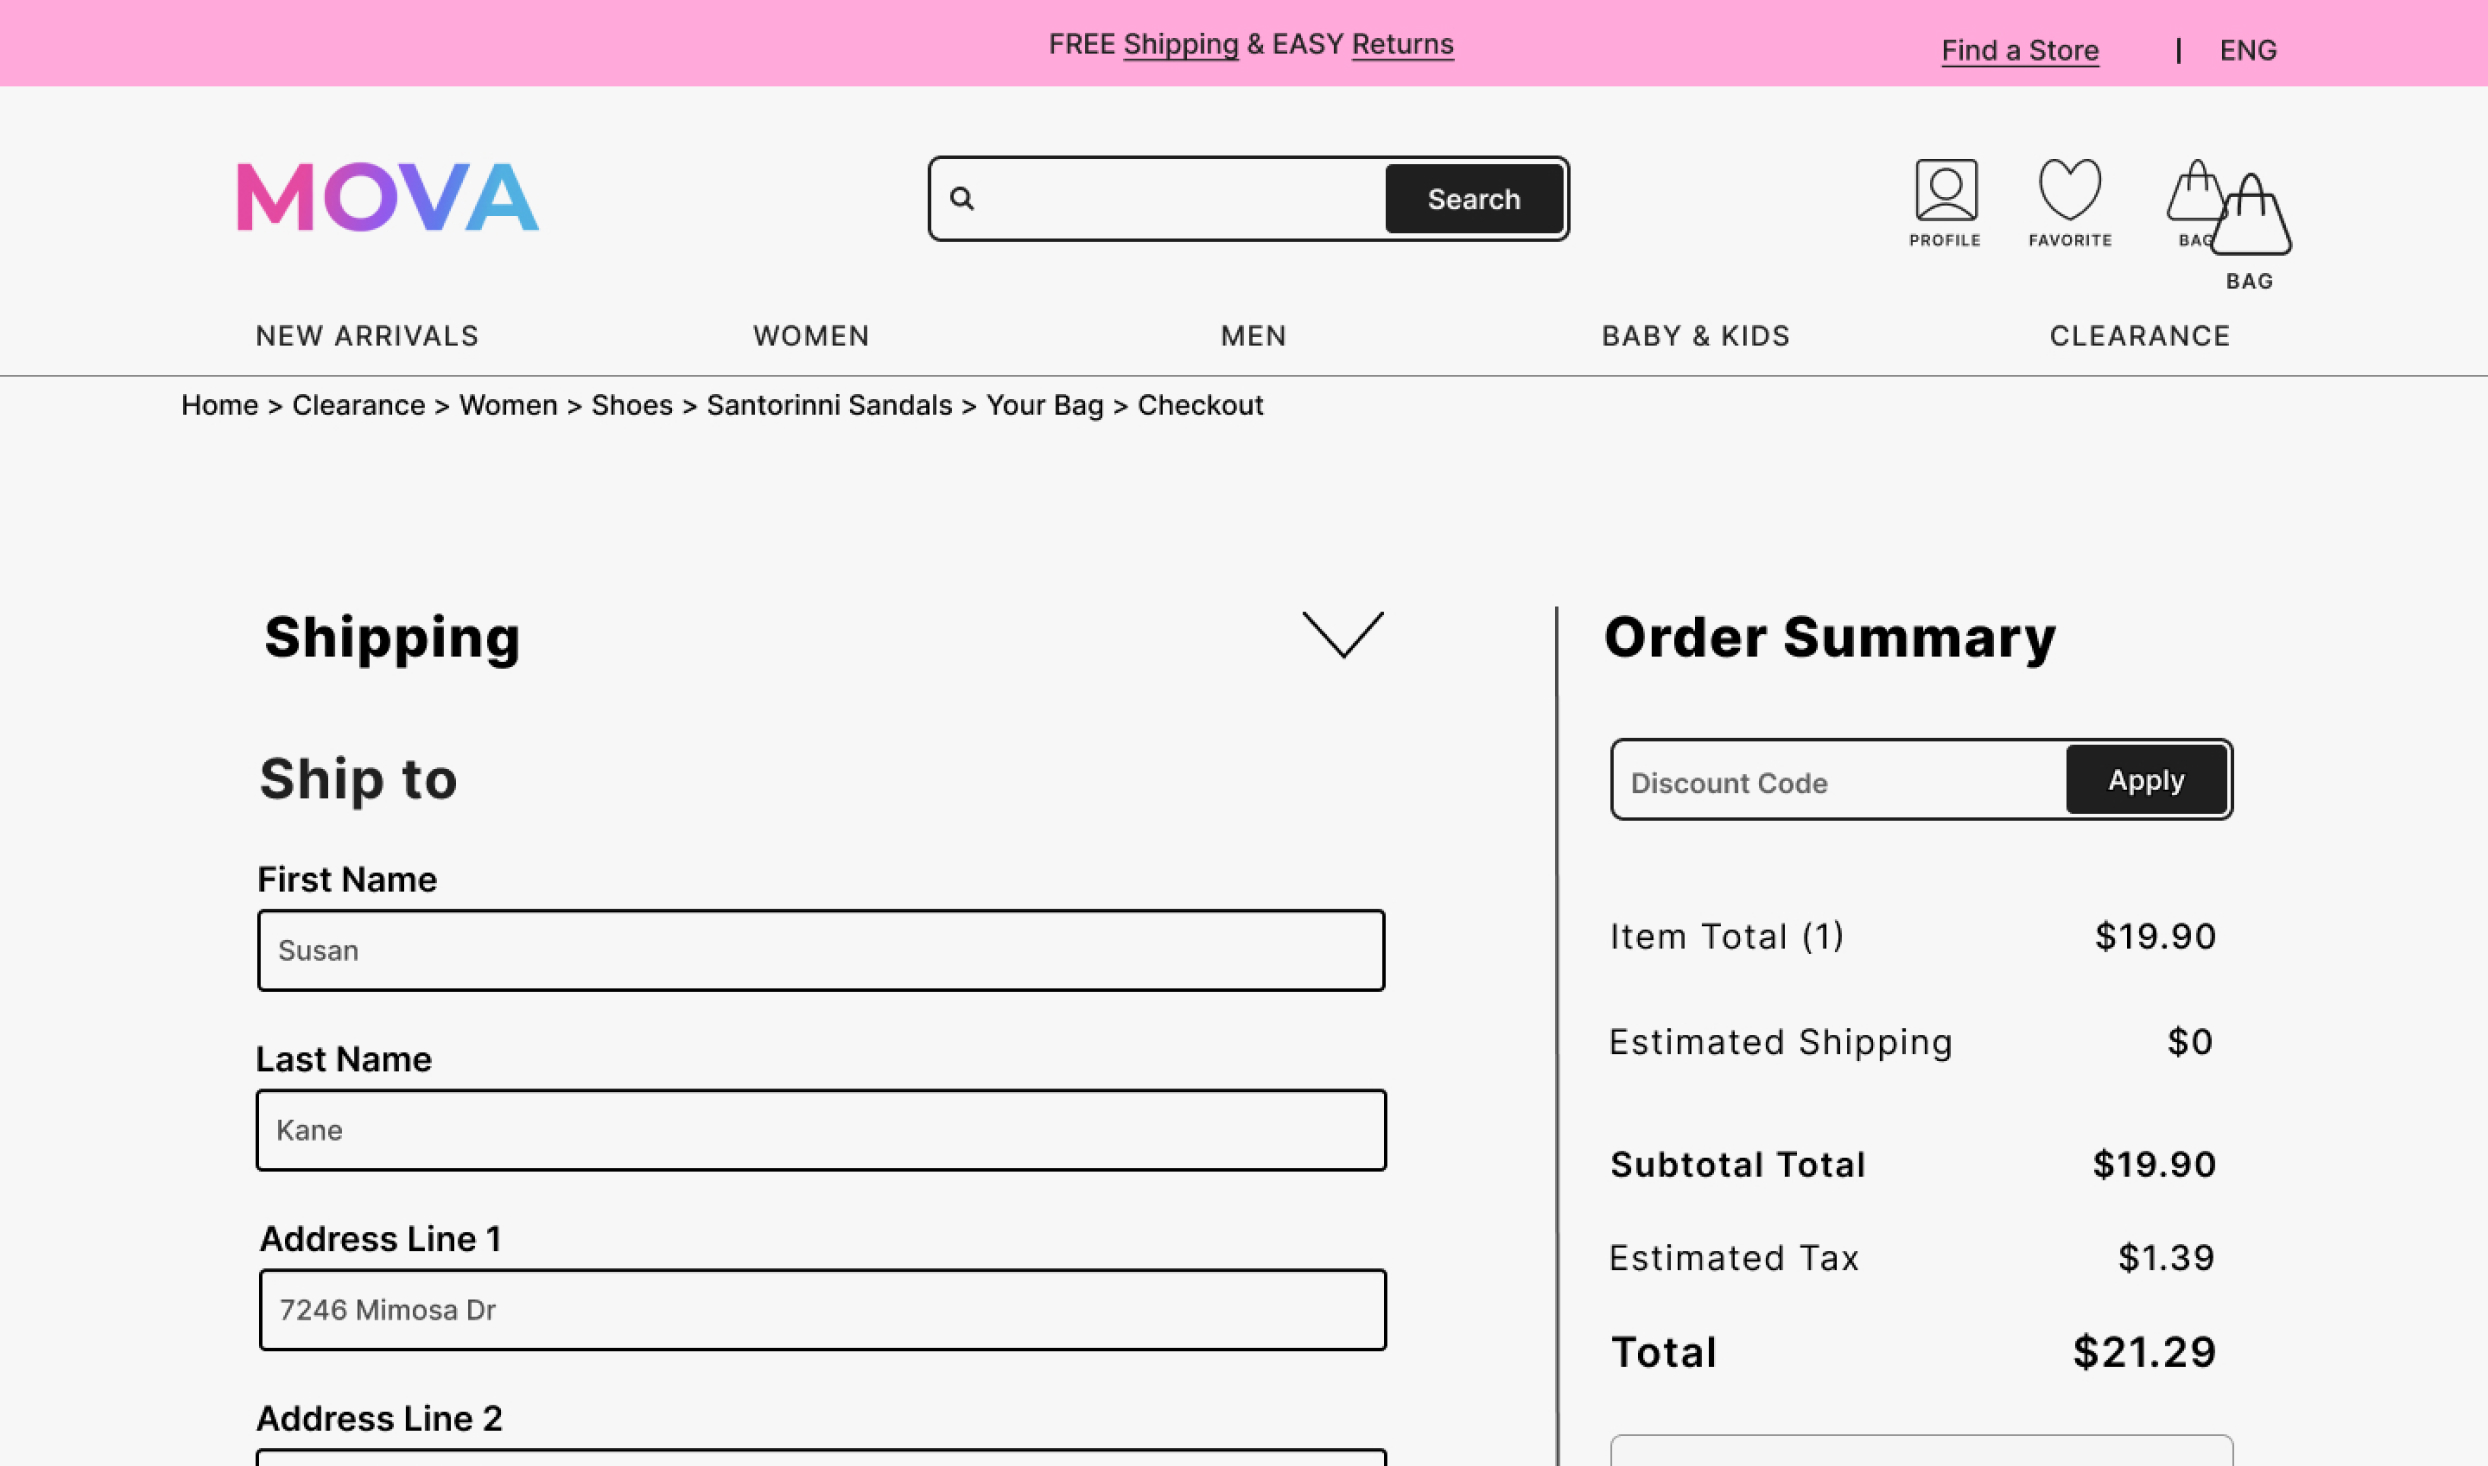Click the magnifier icon in search box

click(x=962, y=199)
